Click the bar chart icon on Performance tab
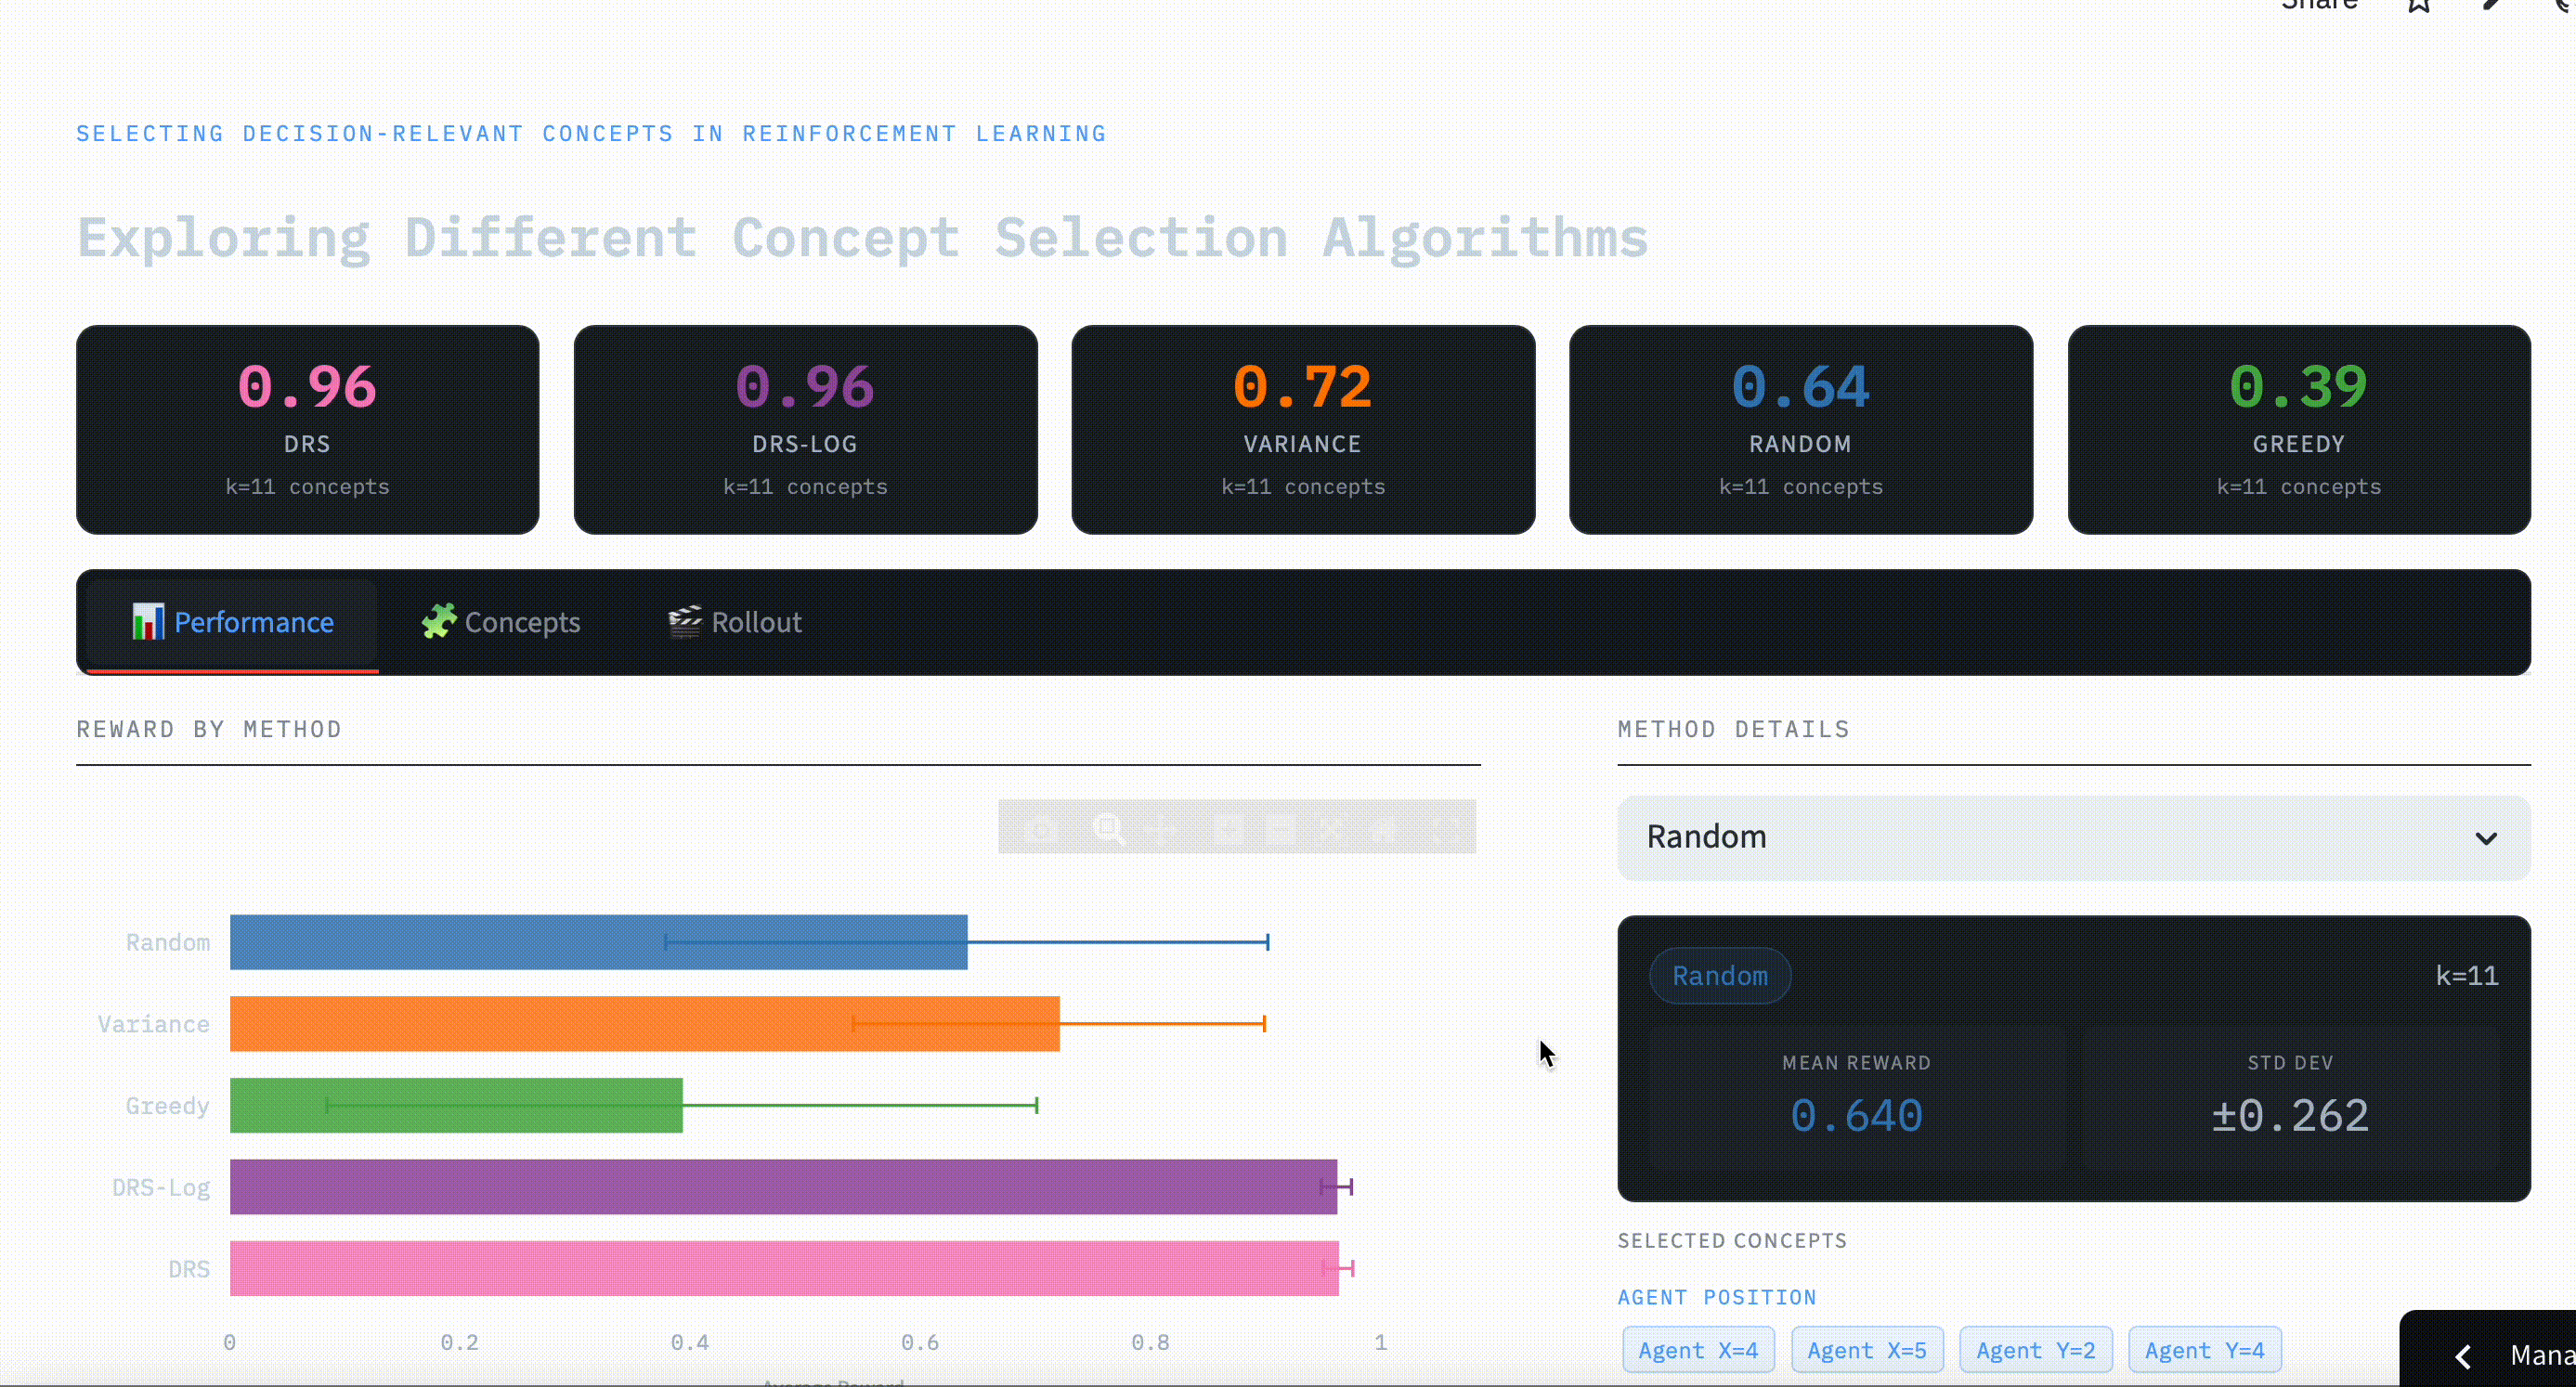The width and height of the screenshot is (2576, 1387). 148,622
